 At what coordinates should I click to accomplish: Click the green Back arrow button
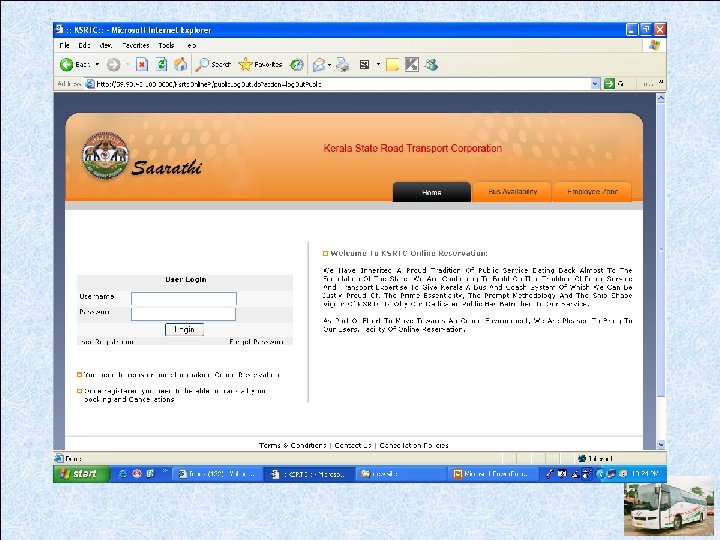tap(67, 65)
